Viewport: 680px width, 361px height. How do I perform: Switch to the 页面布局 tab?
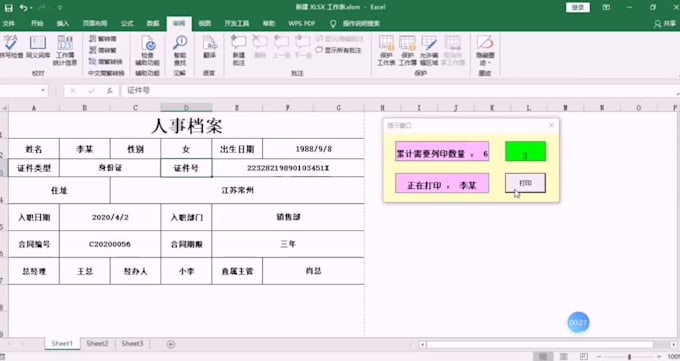point(95,23)
